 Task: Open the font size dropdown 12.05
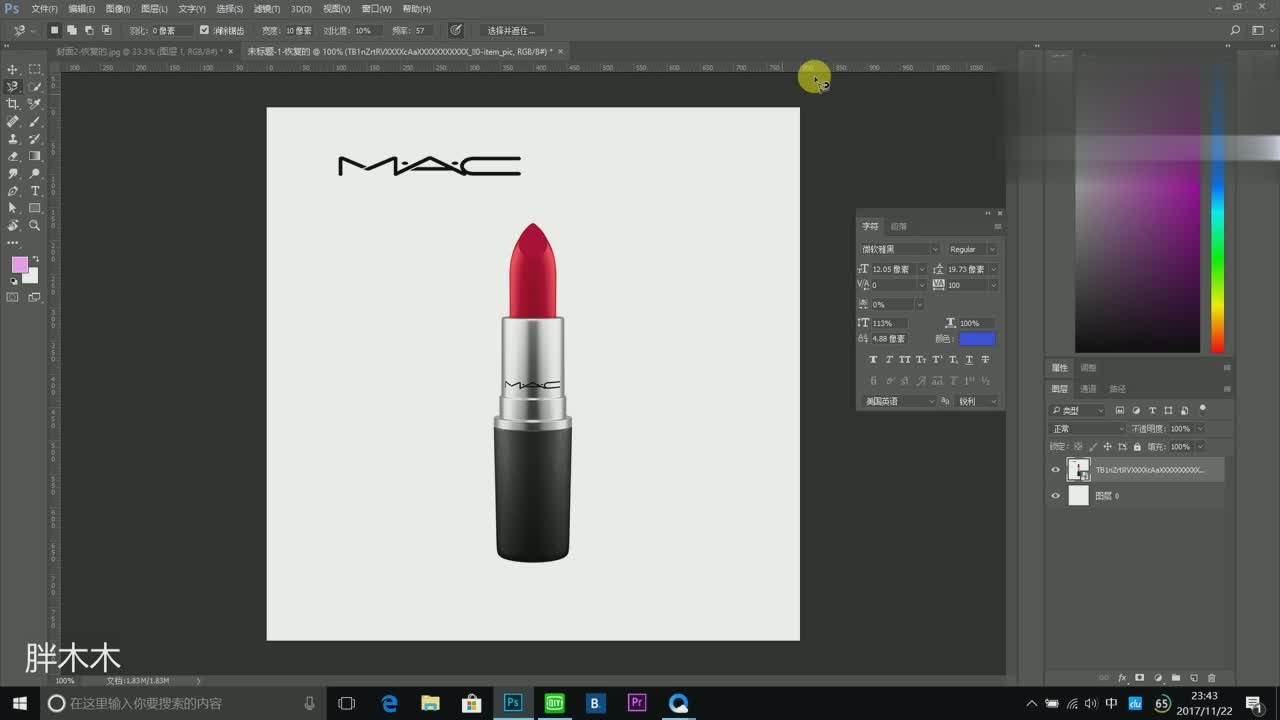[924, 269]
